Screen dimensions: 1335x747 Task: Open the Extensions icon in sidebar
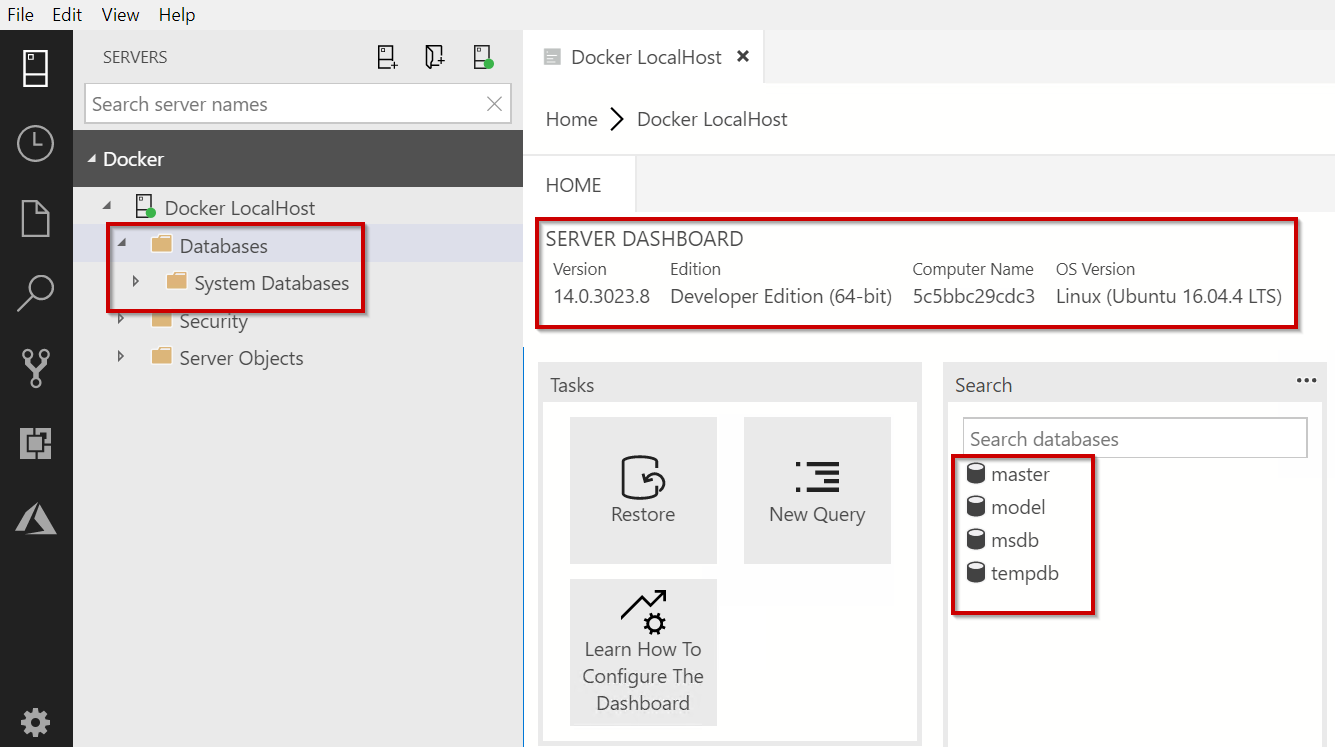click(36, 443)
